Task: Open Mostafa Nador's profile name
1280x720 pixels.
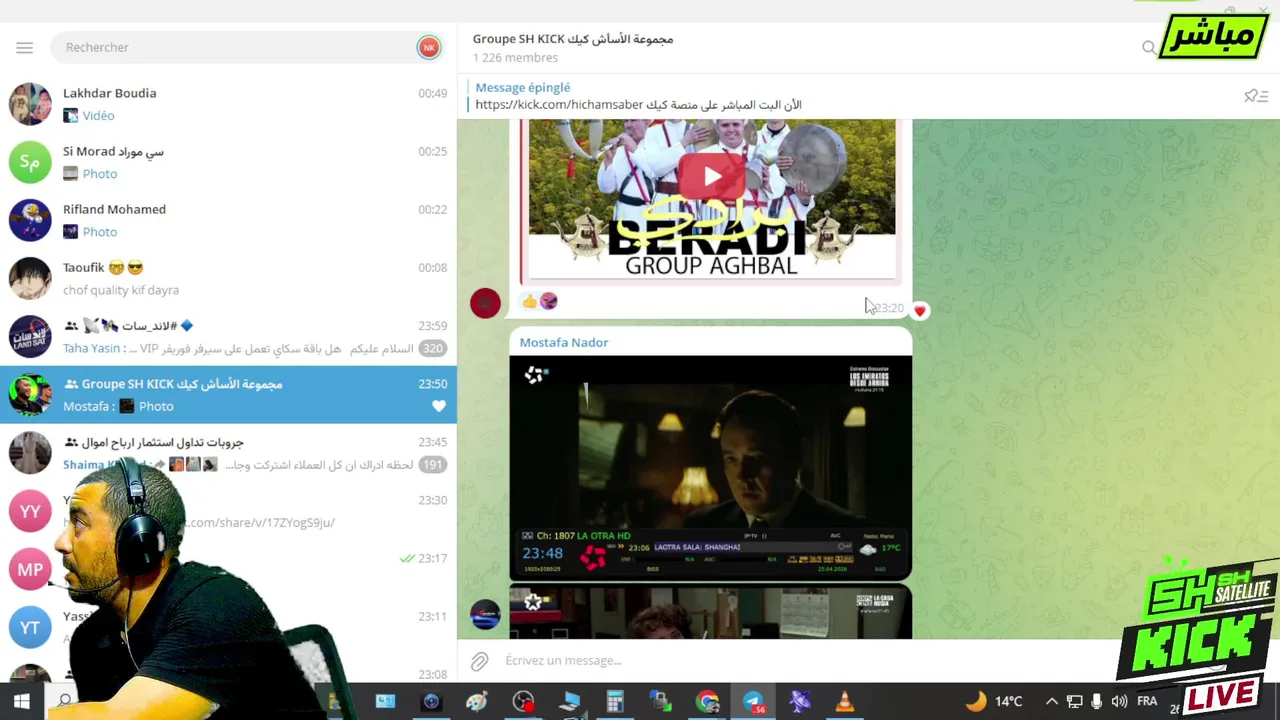Action: pos(564,342)
